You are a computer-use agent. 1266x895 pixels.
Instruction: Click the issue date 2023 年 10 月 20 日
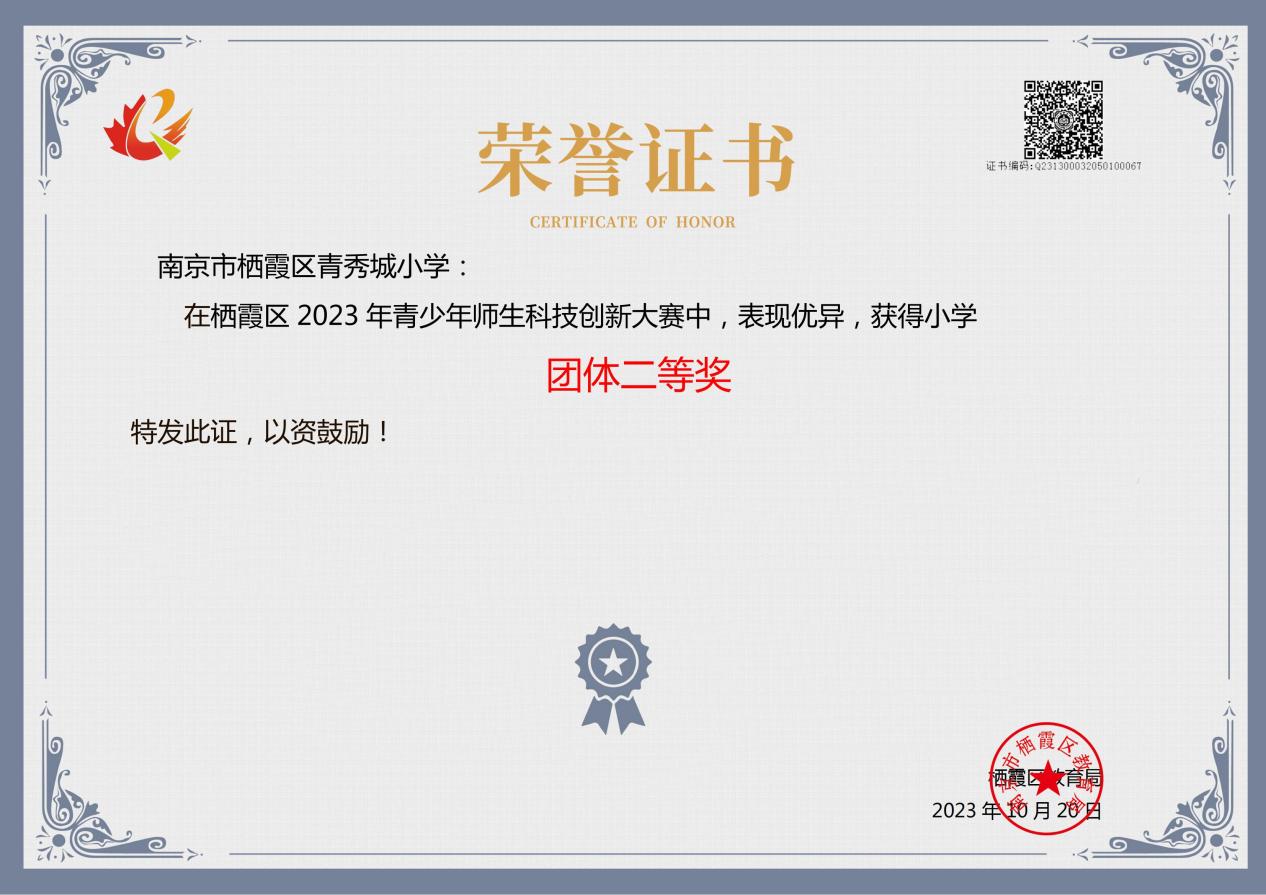1017,810
